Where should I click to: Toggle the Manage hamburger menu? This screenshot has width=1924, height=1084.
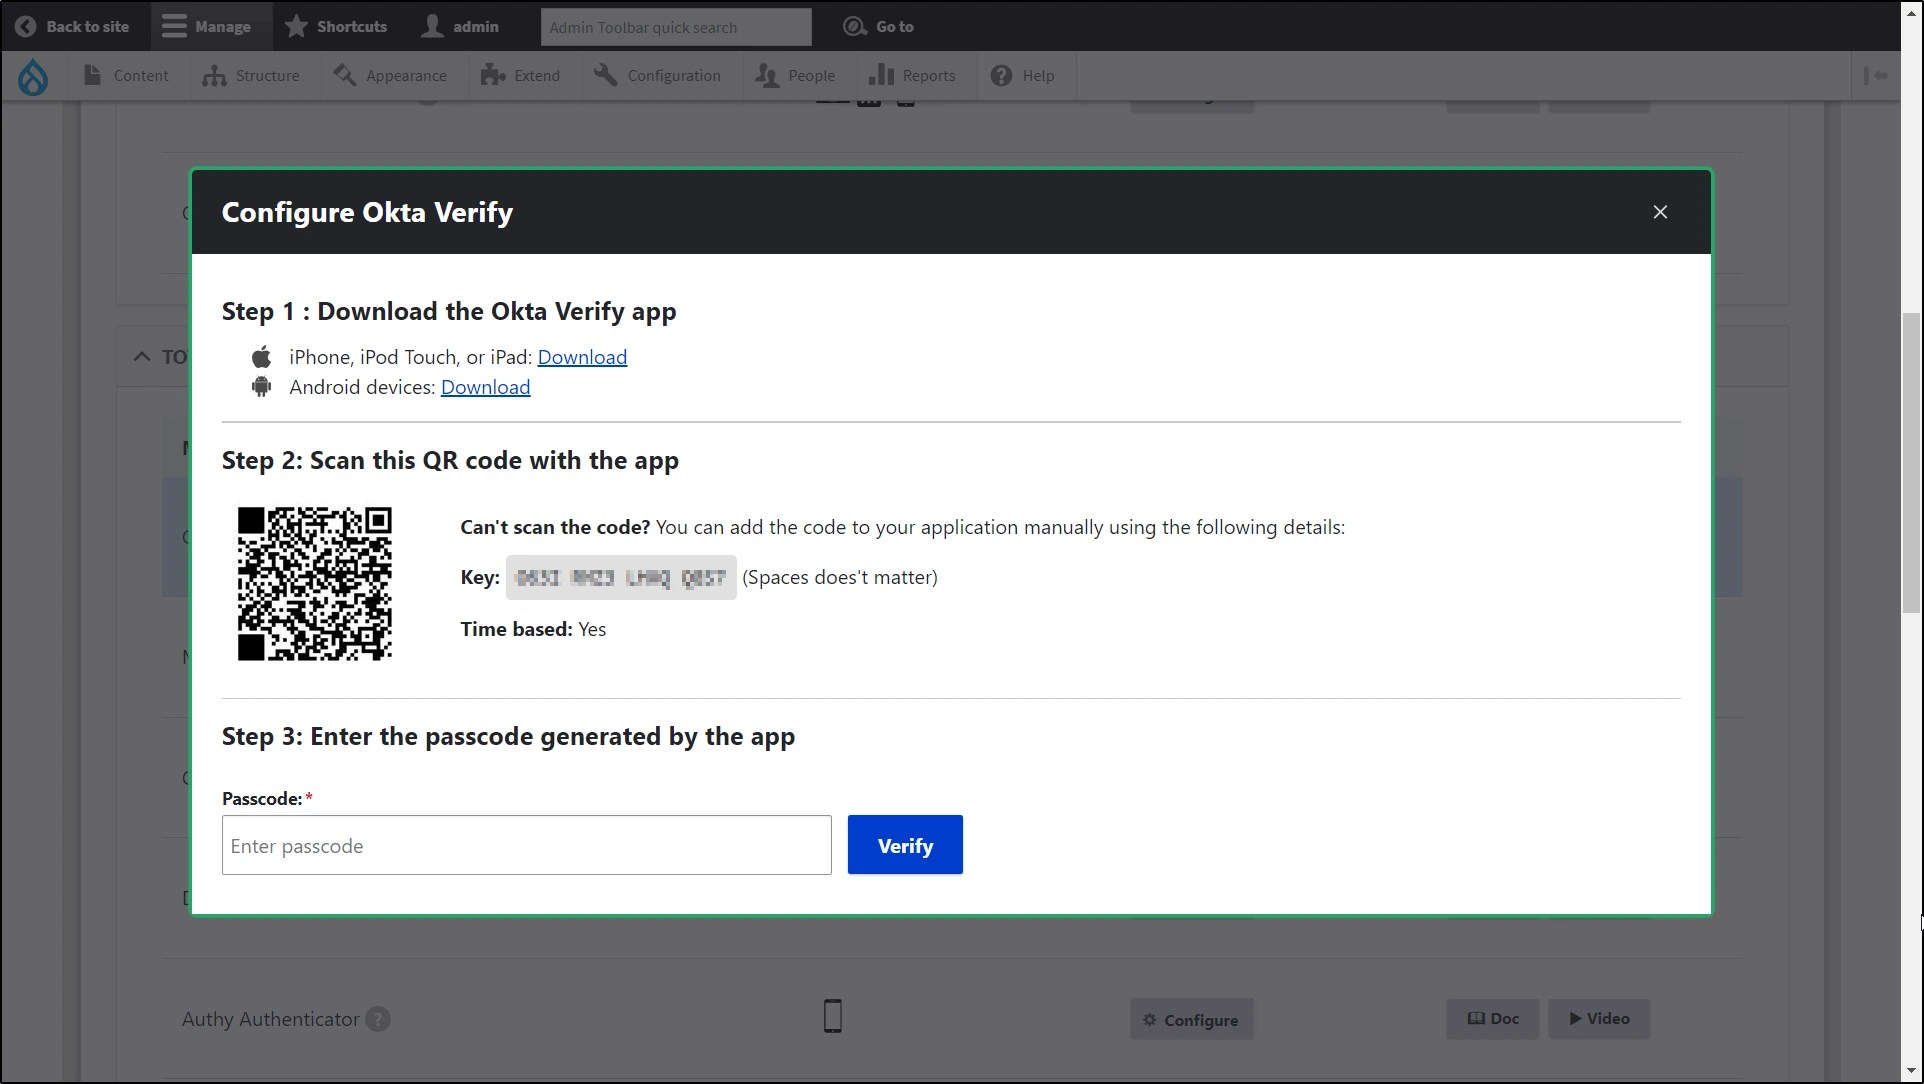tap(175, 27)
